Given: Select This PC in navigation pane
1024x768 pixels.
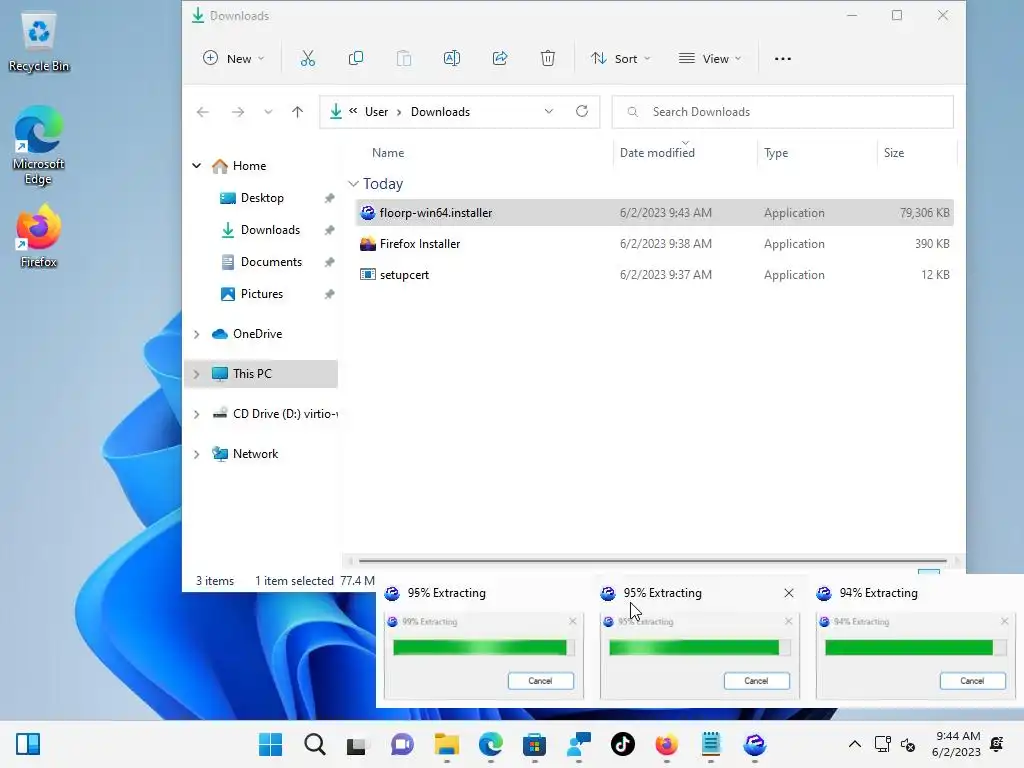Looking at the screenshot, I should [262, 374].
